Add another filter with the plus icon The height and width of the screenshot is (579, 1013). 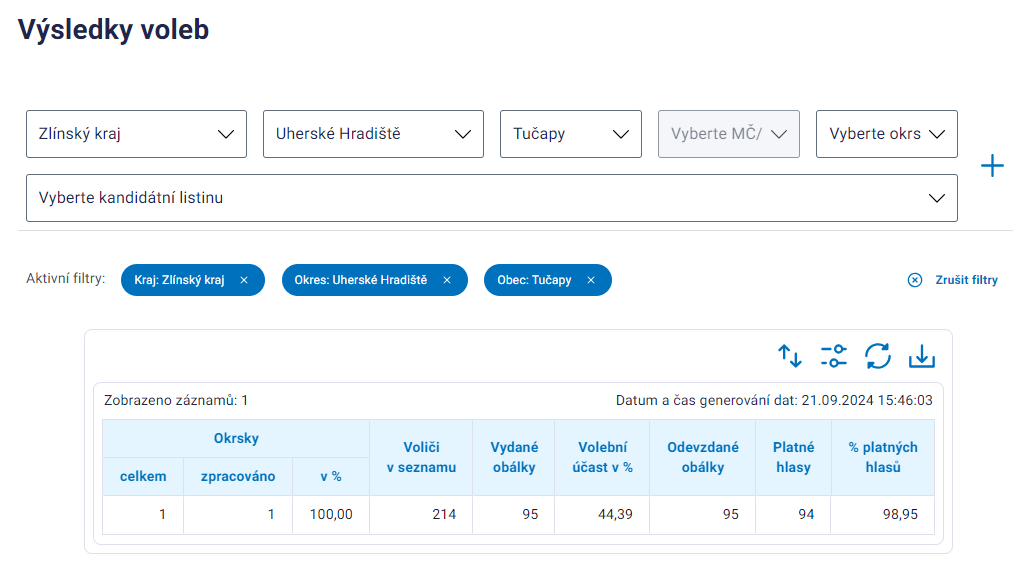[x=992, y=166]
